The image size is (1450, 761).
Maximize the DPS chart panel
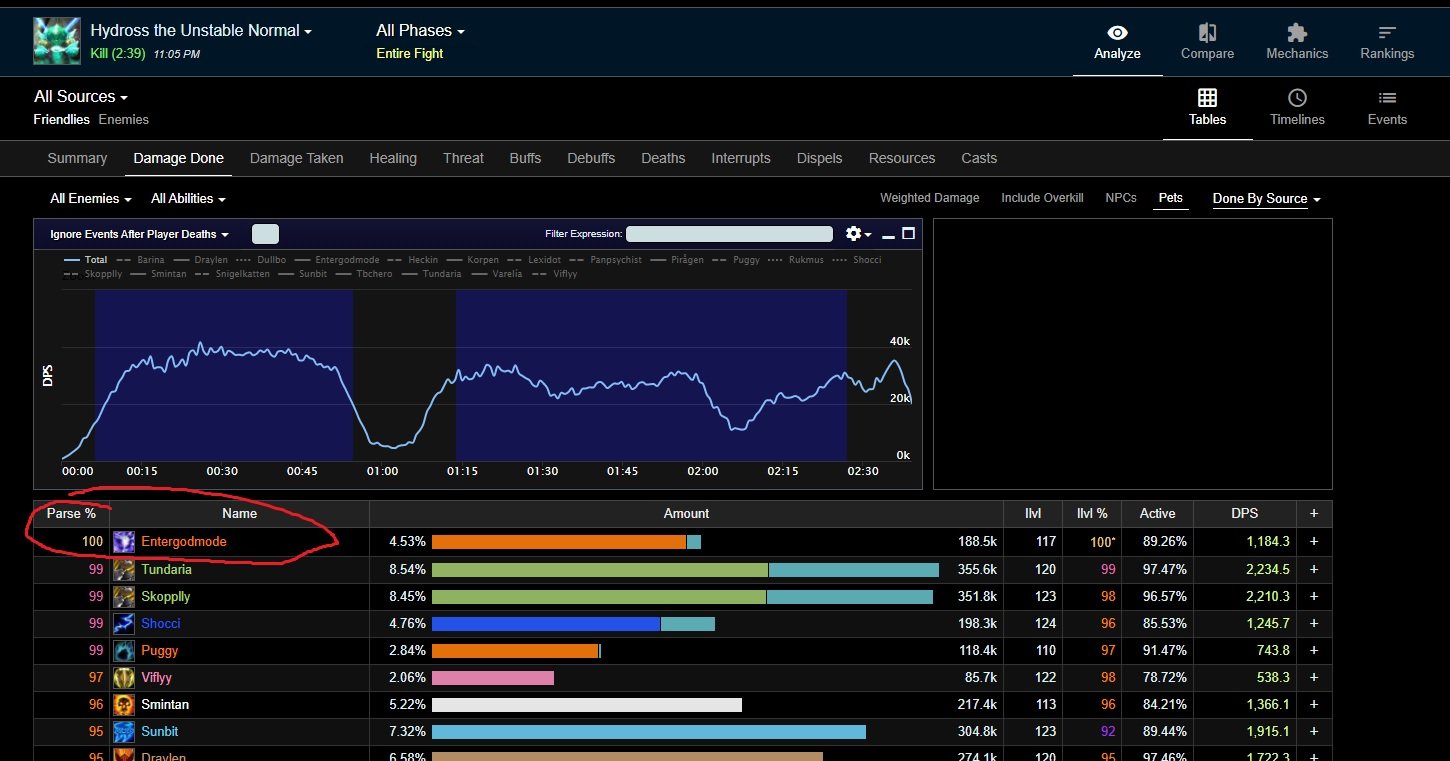908,234
